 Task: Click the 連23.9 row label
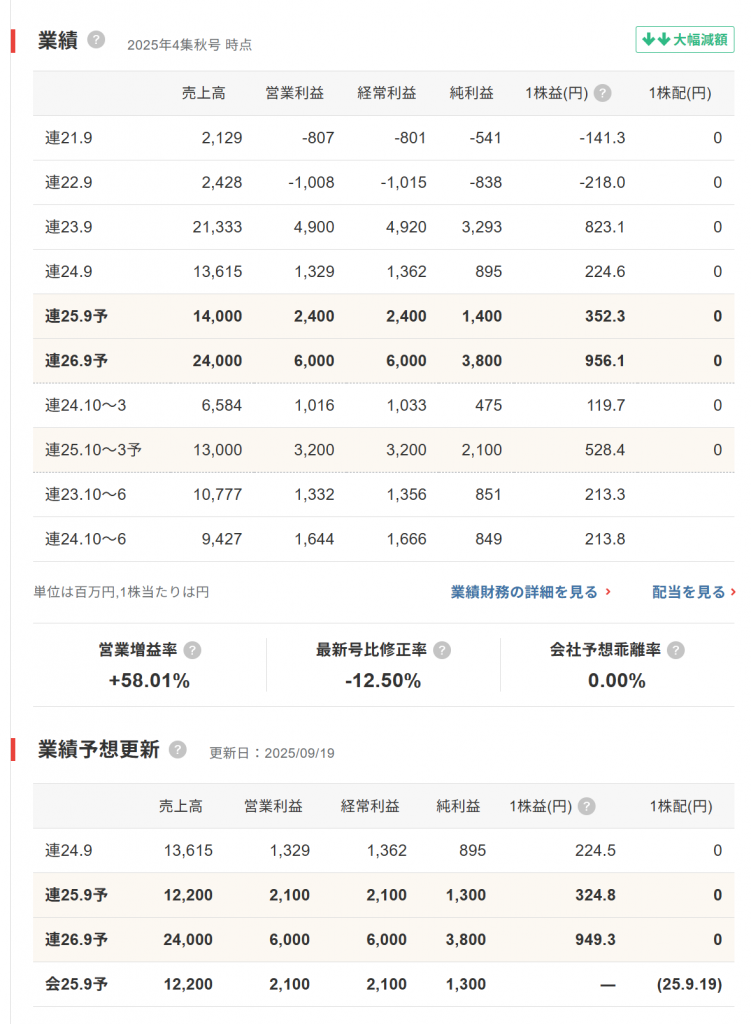tap(69, 227)
